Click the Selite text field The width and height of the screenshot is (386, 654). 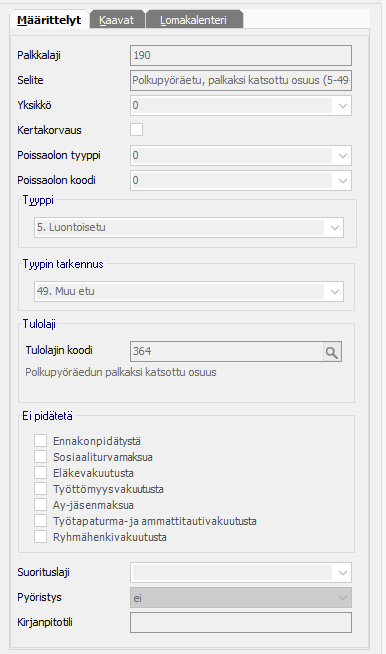241,80
